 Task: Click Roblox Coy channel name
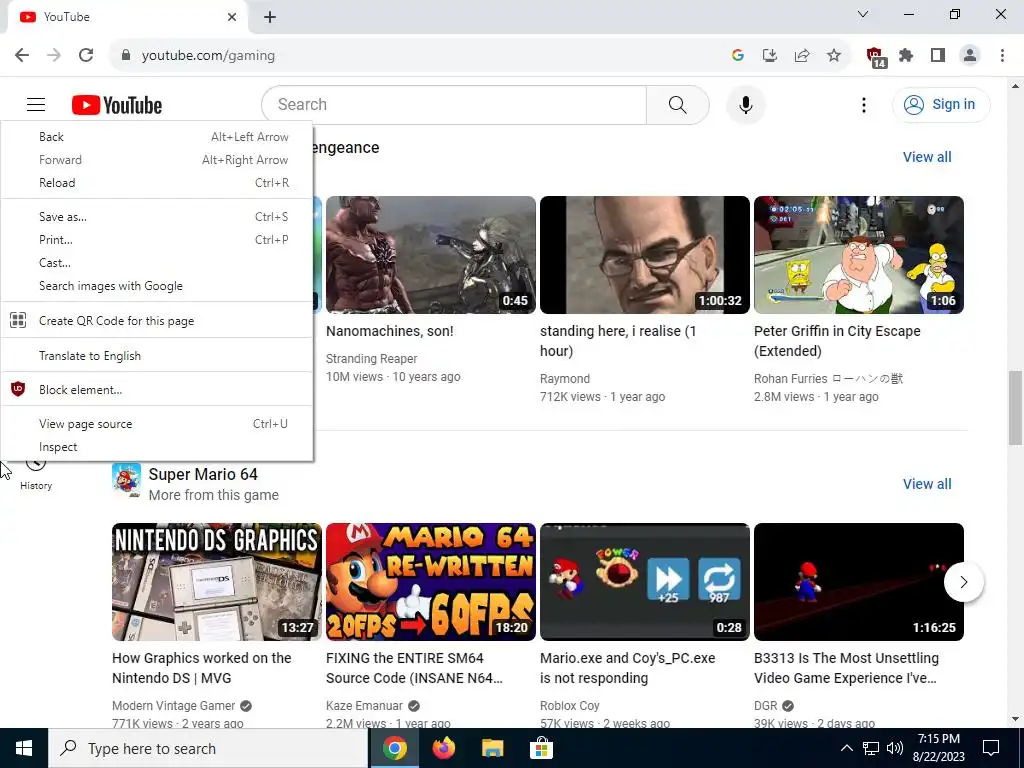(x=569, y=706)
